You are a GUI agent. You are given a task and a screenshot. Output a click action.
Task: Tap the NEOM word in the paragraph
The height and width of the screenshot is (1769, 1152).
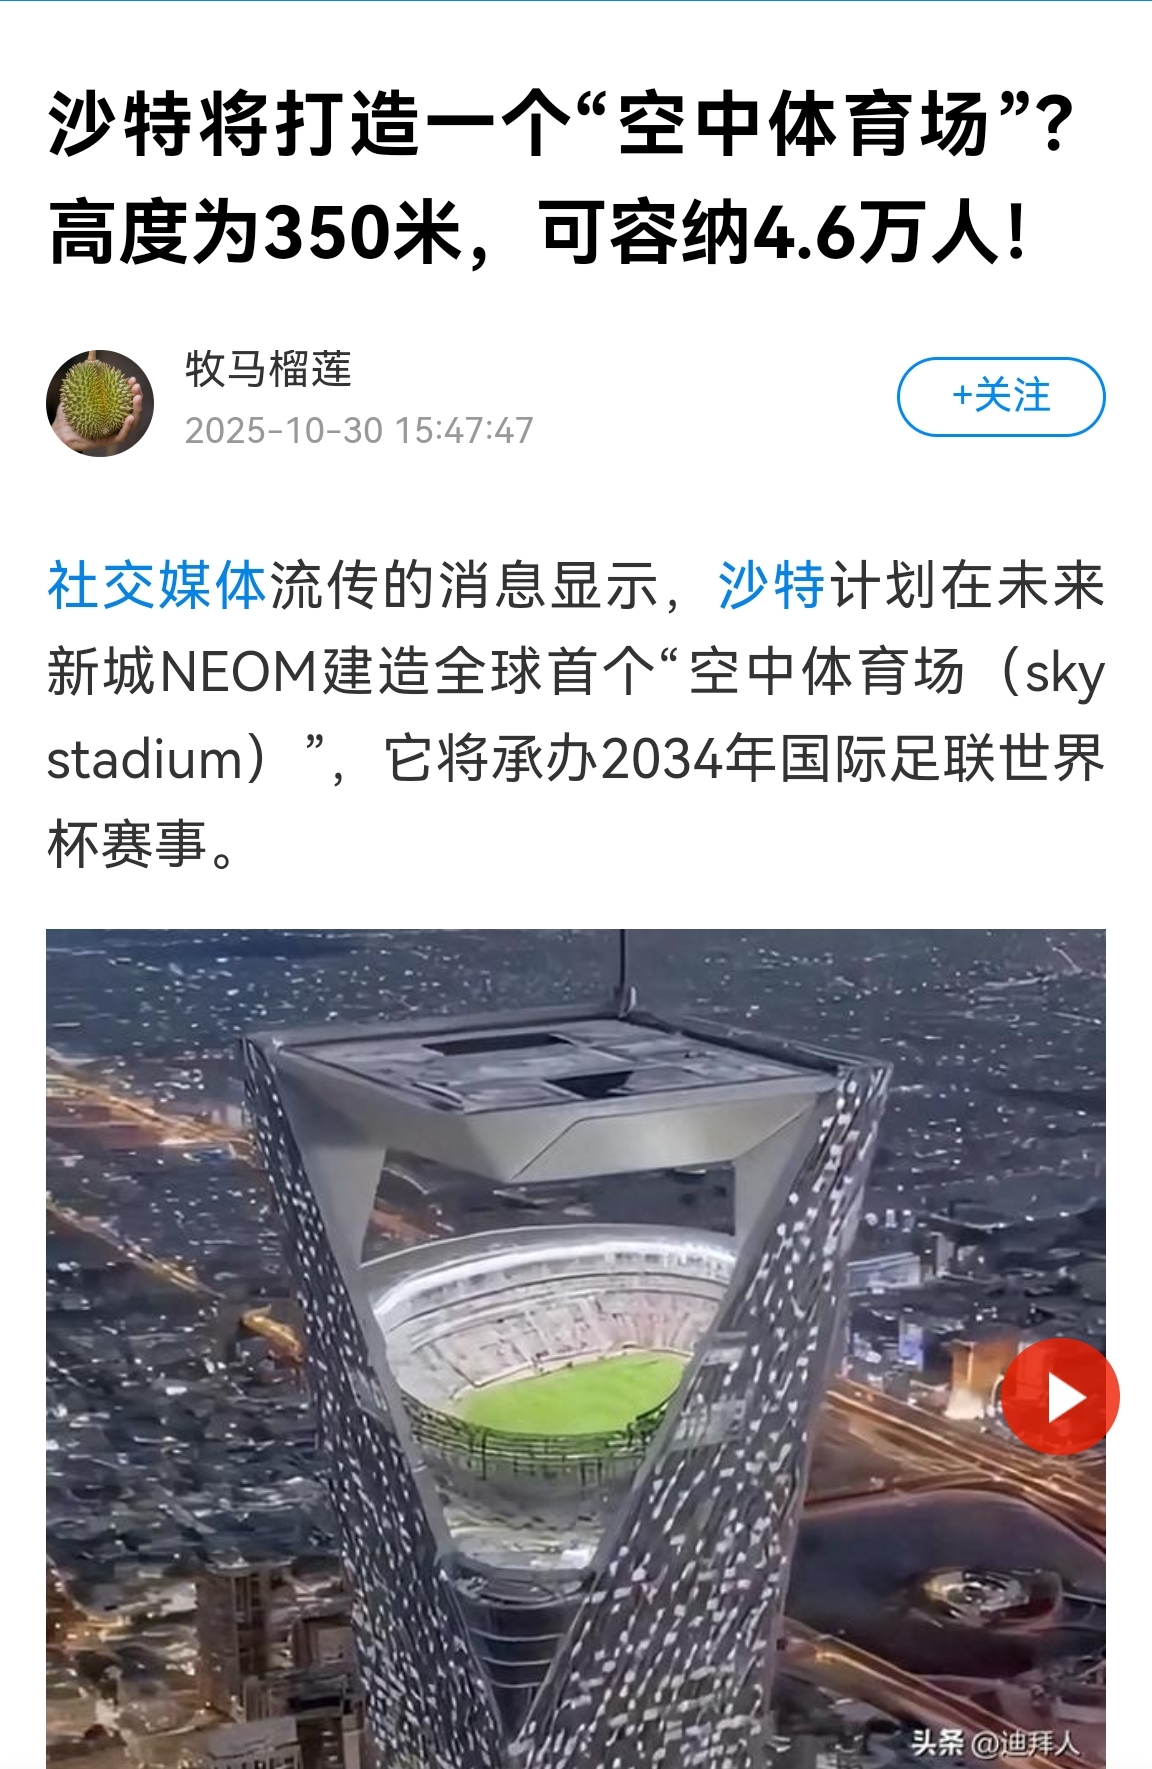point(238,672)
